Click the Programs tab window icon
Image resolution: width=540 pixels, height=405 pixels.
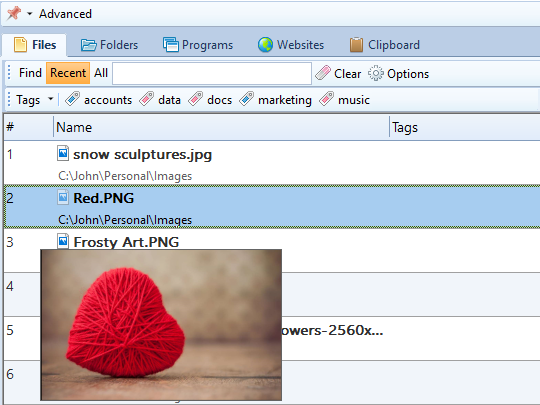pos(171,45)
